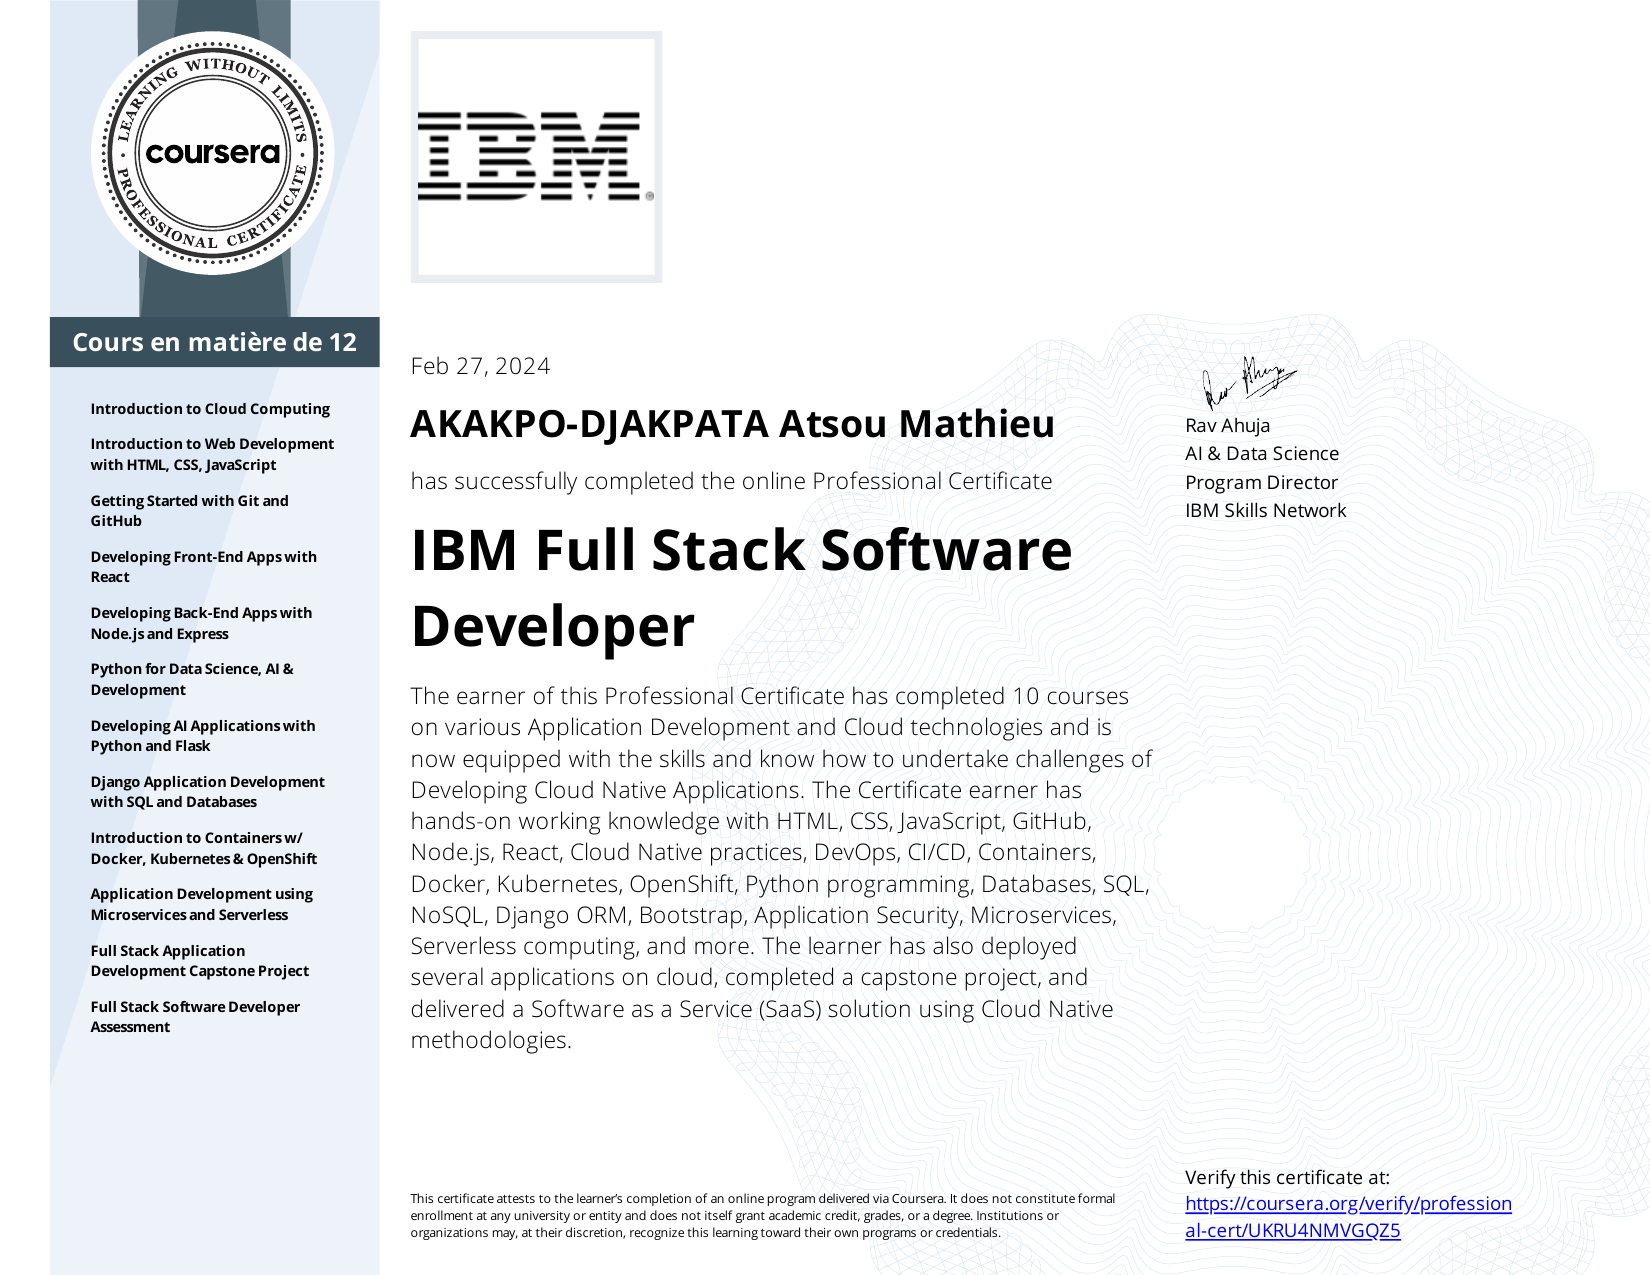Viewport: 1650px width, 1275px height.
Task: Select 'Full Stack Application Development Capstone Project'
Action: point(200,961)
